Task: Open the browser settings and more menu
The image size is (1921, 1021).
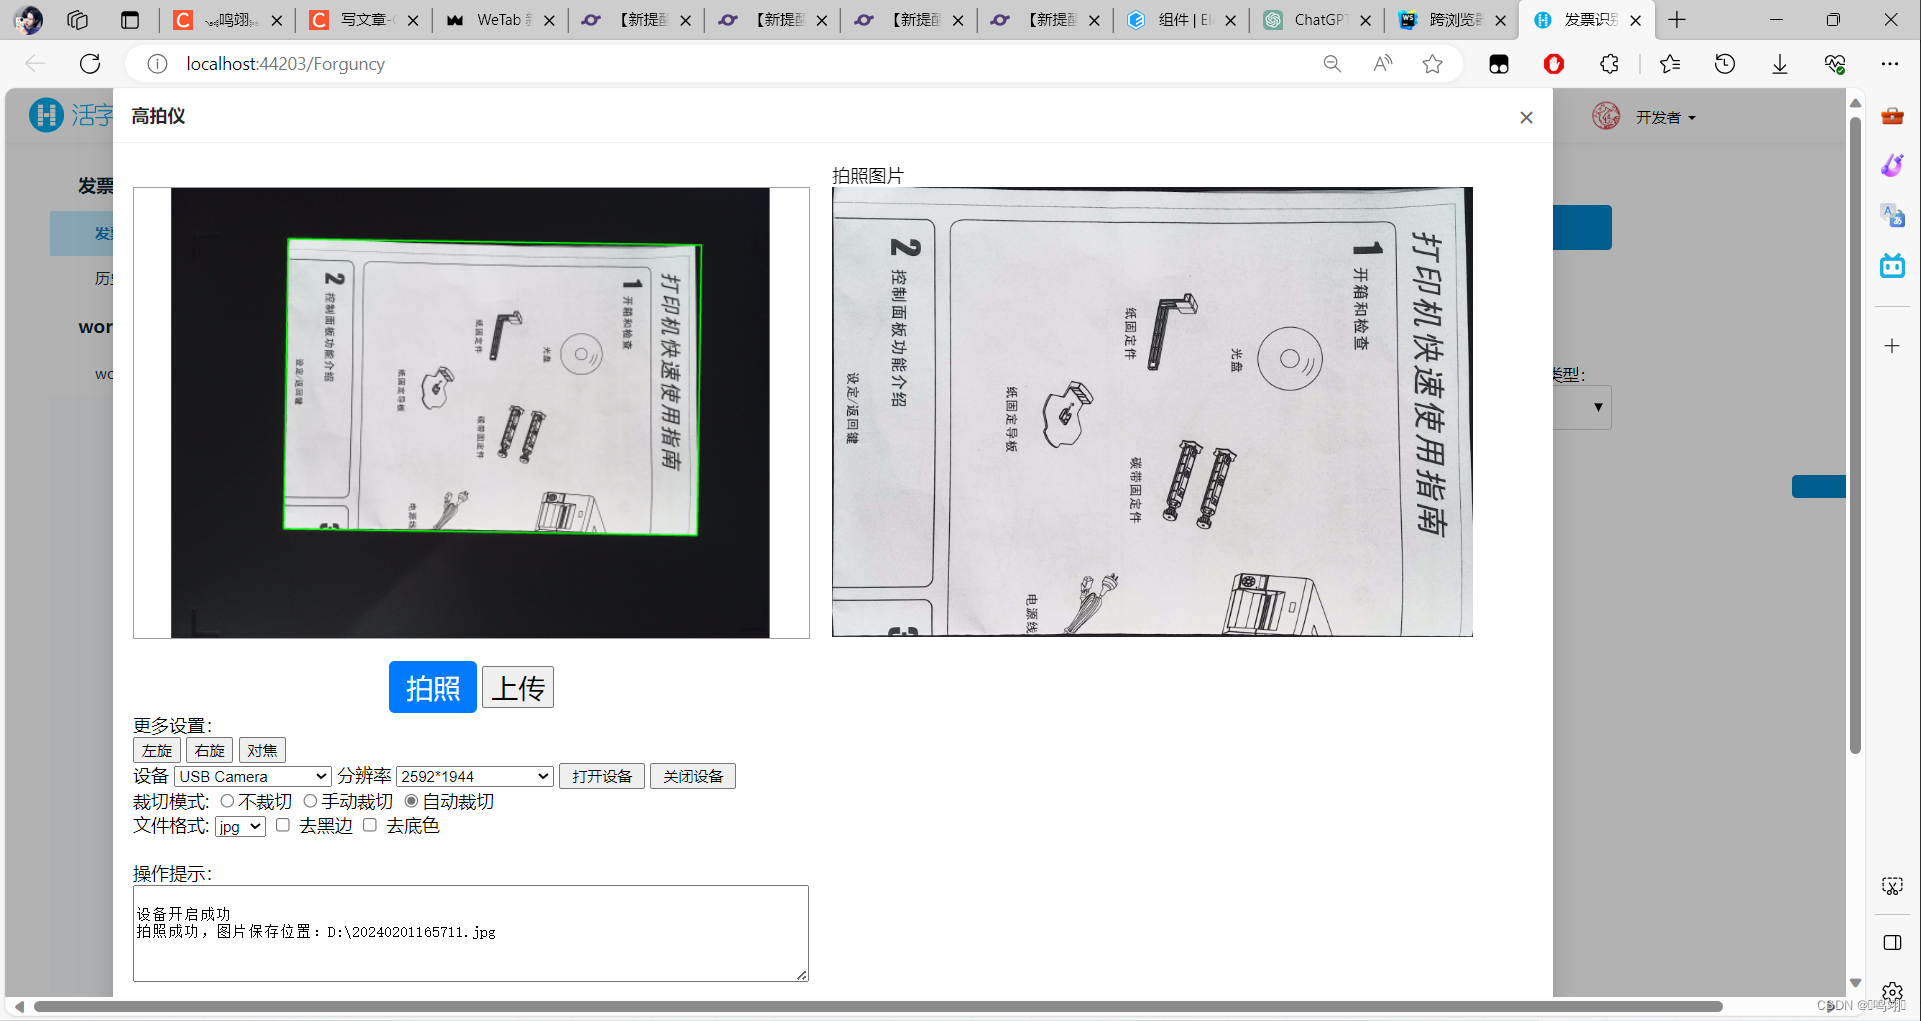Action: (x=1890, y=64)
